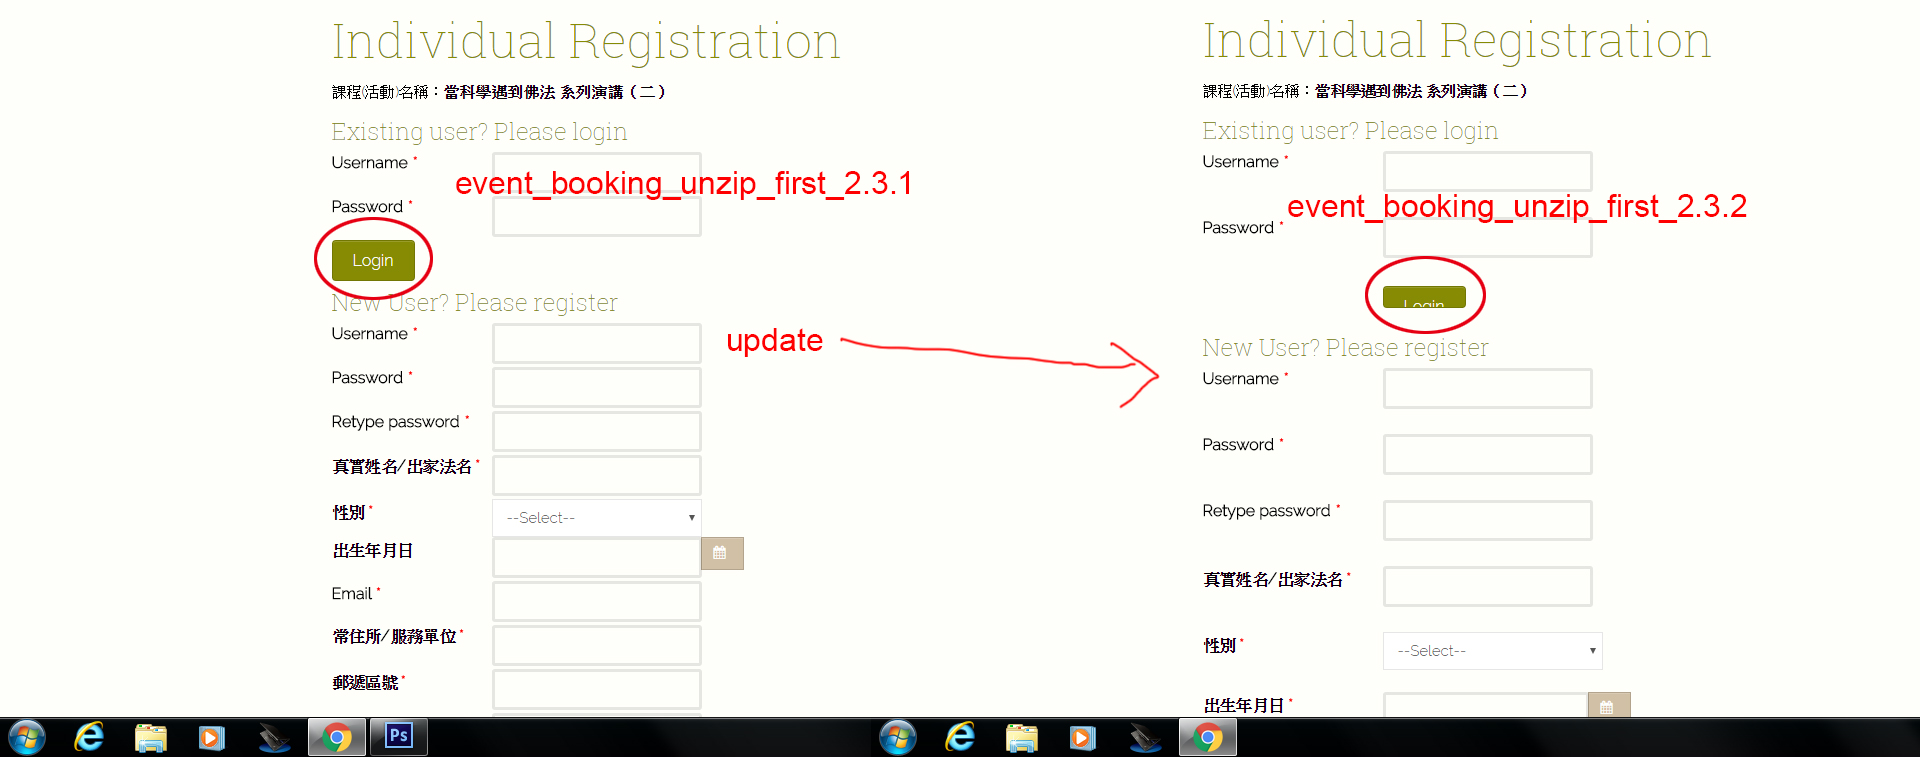Click the Start orb in the right-side taskbar

(898, 738)
